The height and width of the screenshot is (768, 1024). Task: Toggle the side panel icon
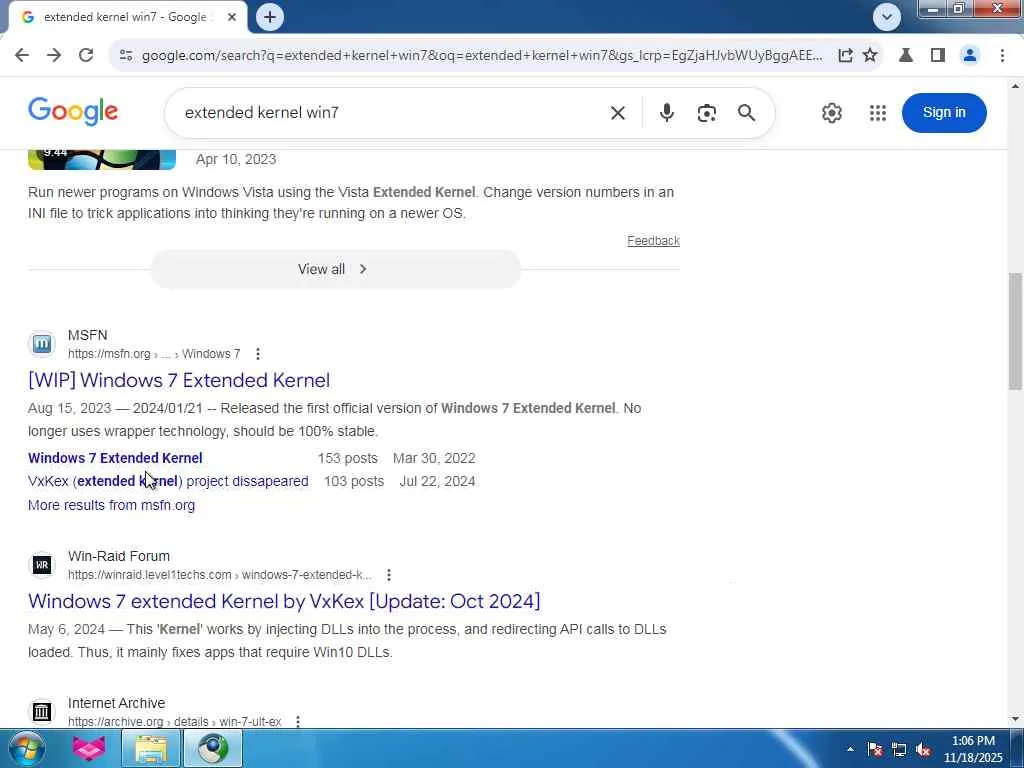click(x=938, y=56)
